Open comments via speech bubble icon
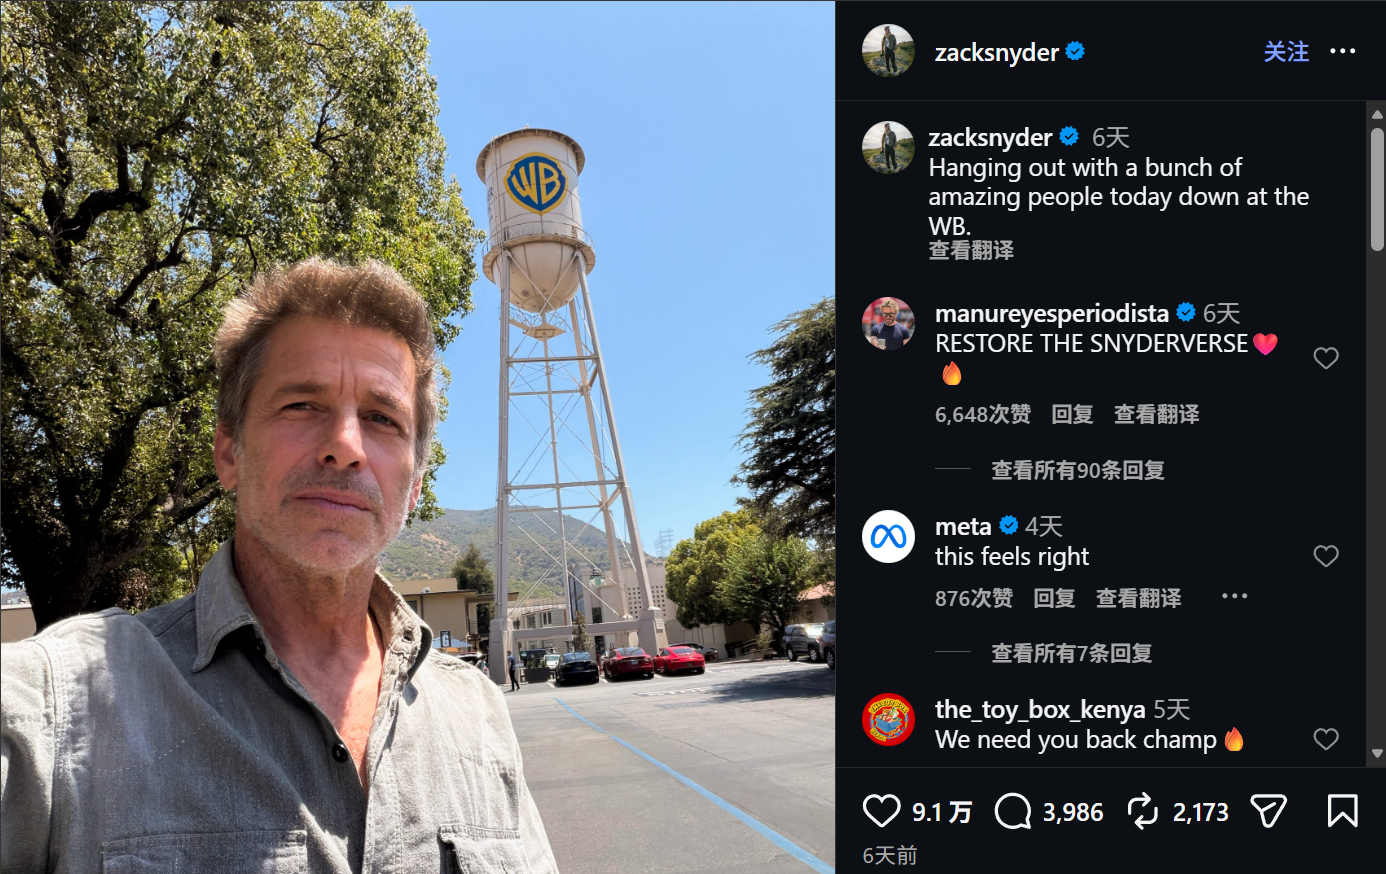 click(x=1013, y=810)
